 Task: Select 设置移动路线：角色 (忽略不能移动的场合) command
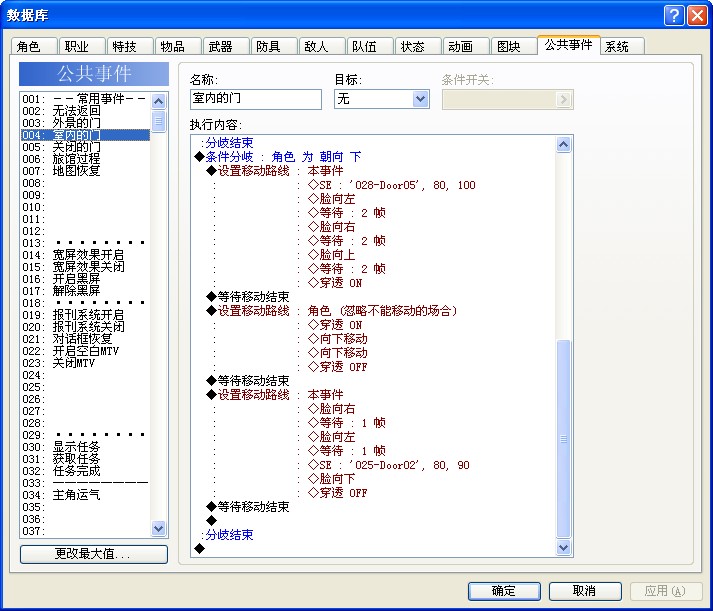click(332, 311)
